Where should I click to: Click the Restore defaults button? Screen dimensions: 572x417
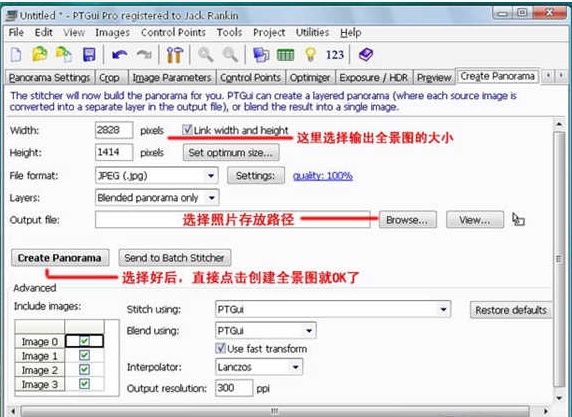[x=511, y=310]
